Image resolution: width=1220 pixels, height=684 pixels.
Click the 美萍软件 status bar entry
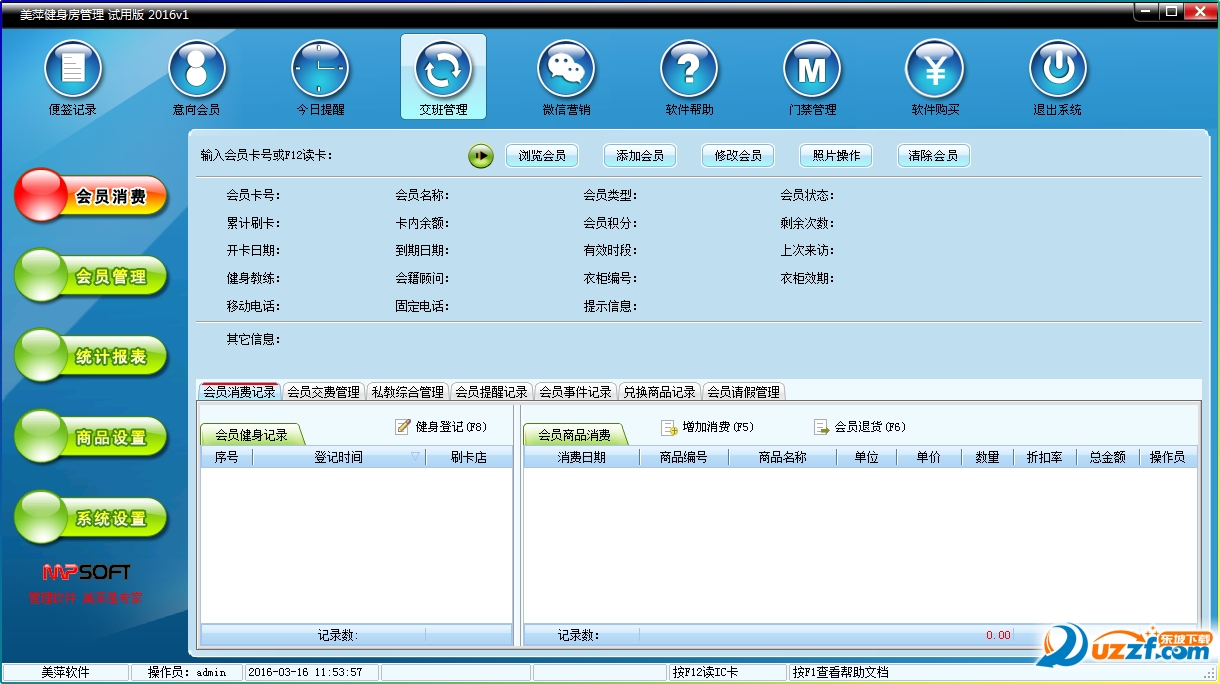(x=65, y=673)
